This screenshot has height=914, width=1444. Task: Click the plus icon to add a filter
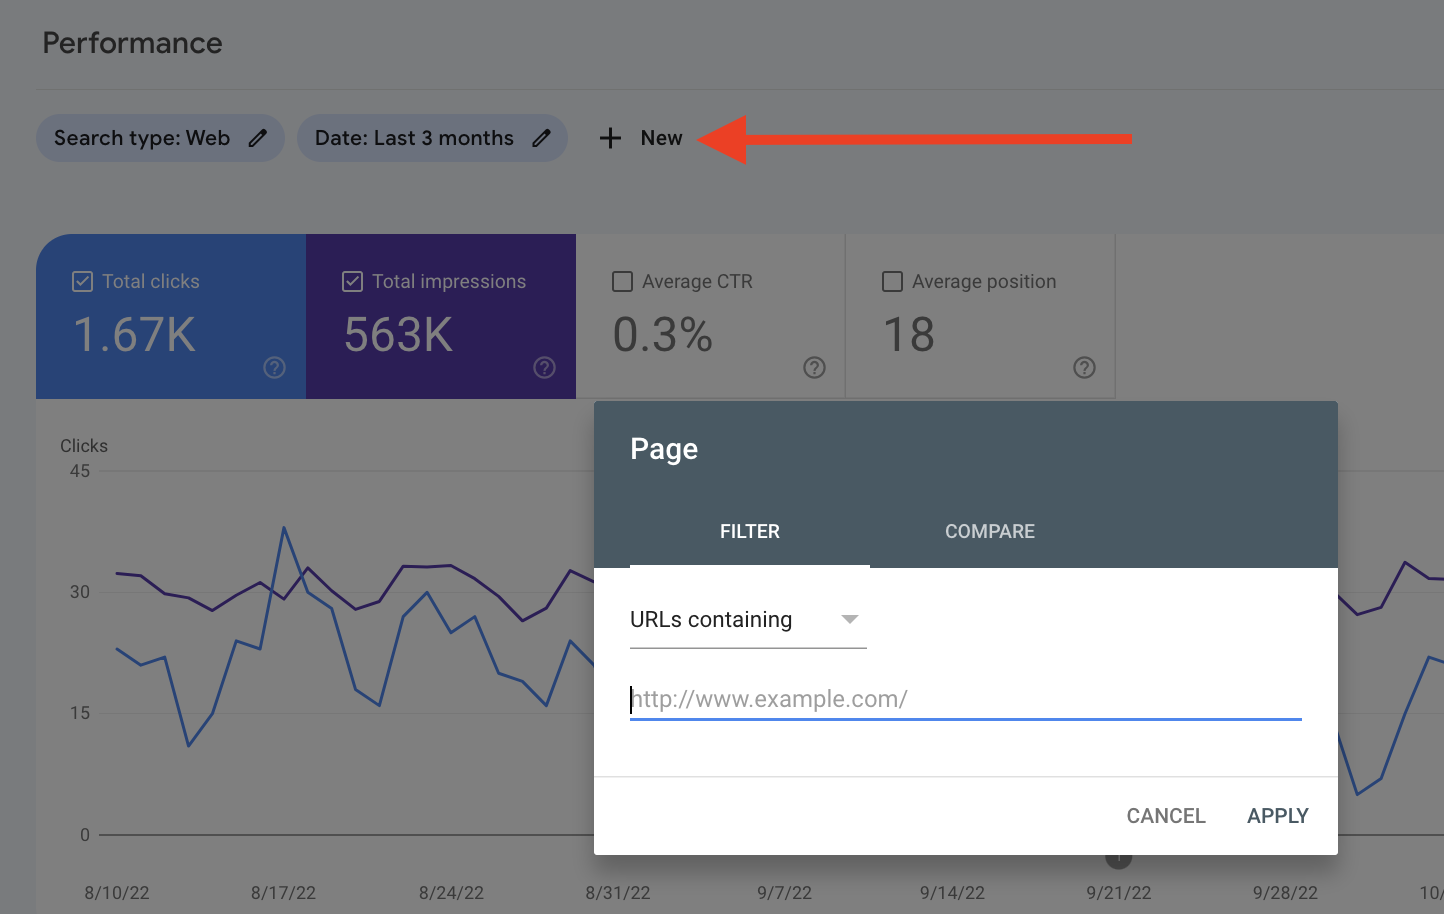pyautogui.click(x=610, y=138)
